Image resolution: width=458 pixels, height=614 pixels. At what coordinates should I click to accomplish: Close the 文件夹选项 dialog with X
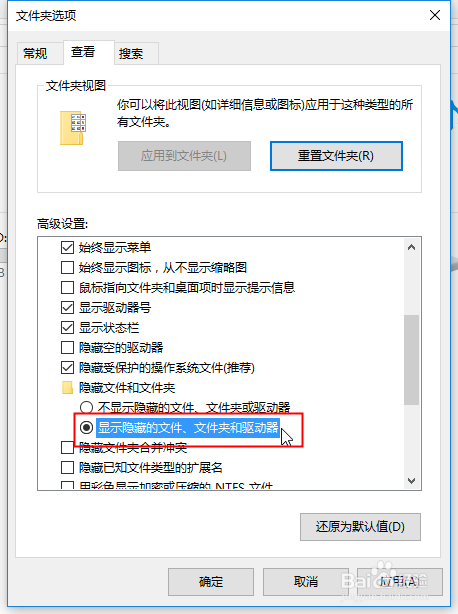coord(435,15)
